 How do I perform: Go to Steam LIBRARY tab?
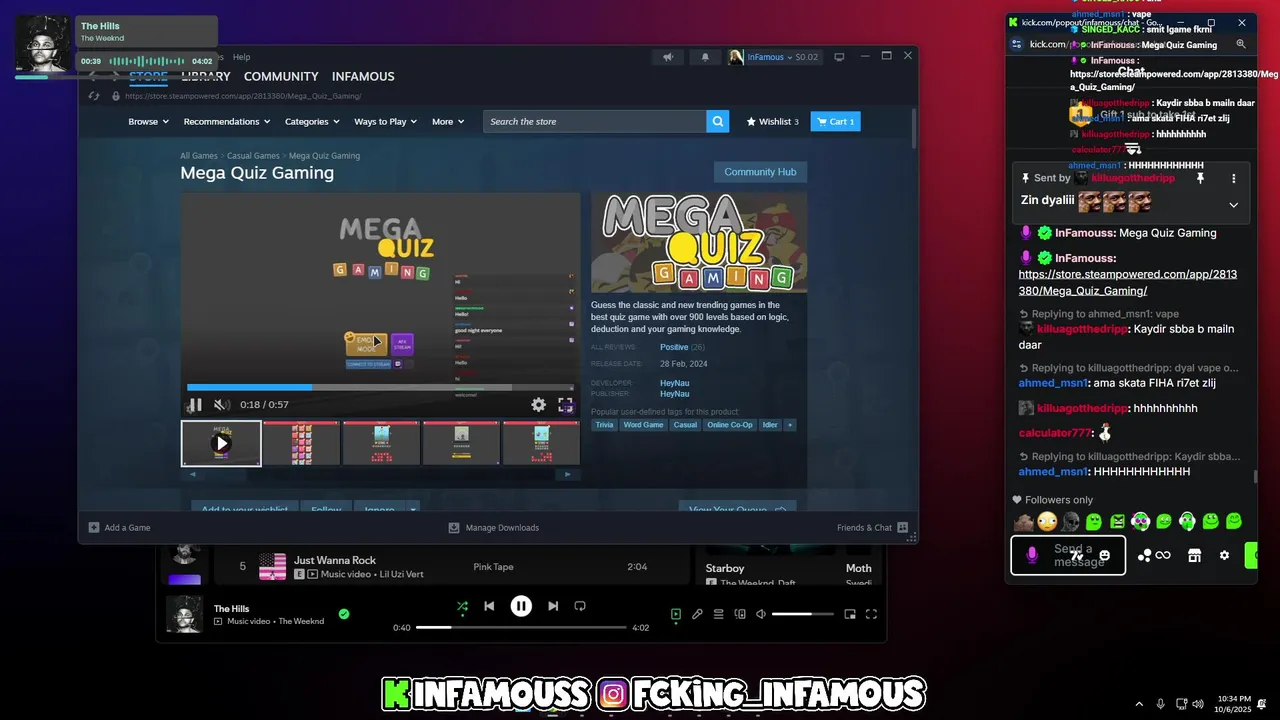click(x=206, y=76)
